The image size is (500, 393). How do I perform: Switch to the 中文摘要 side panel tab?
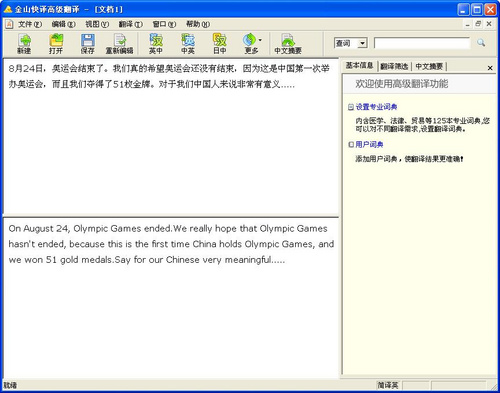pos(429,66)
